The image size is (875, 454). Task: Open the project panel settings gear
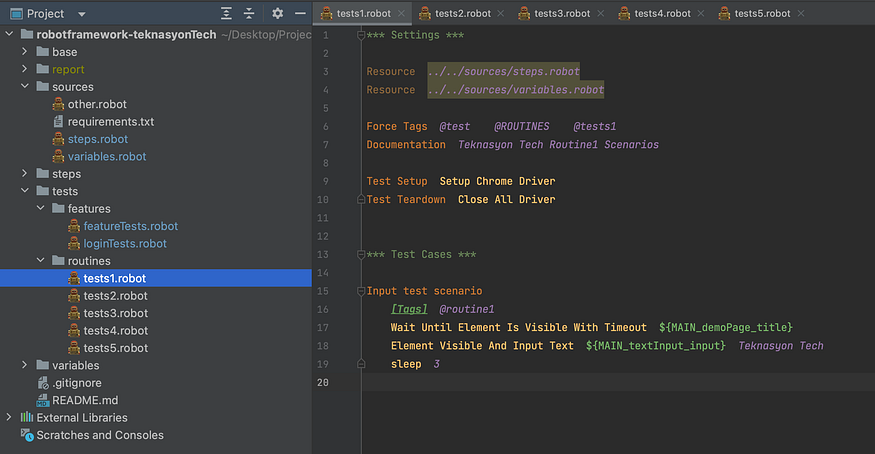pyautogui.click(x=277, y=13)
